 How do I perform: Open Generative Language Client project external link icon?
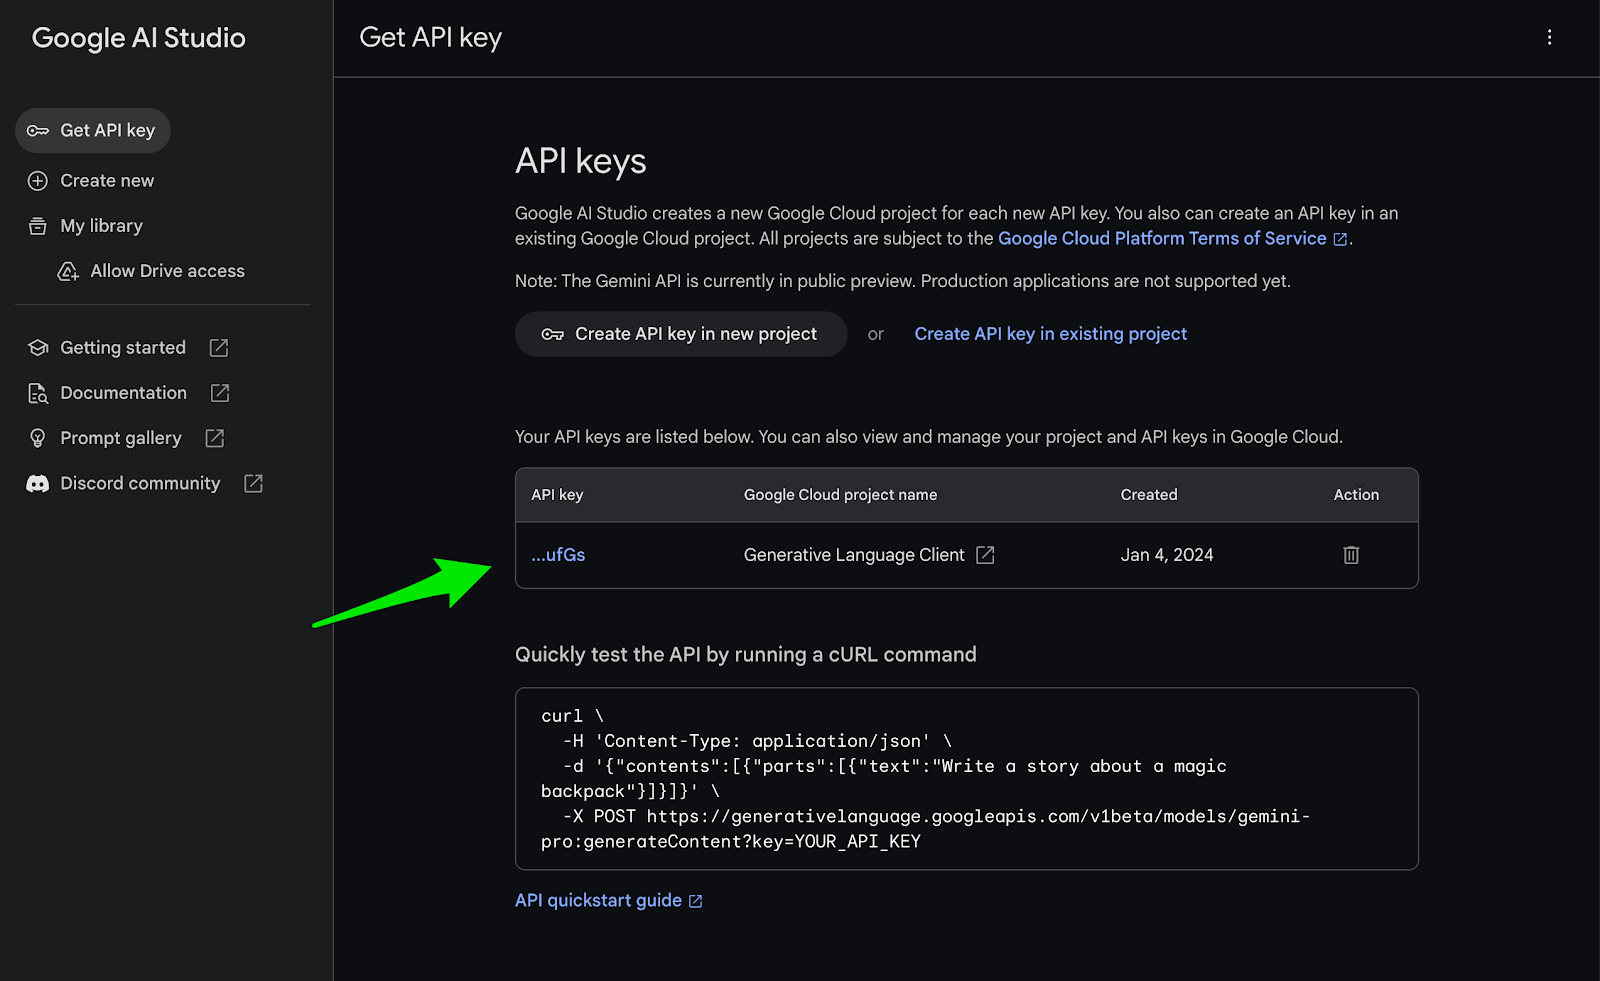[985, 555]
